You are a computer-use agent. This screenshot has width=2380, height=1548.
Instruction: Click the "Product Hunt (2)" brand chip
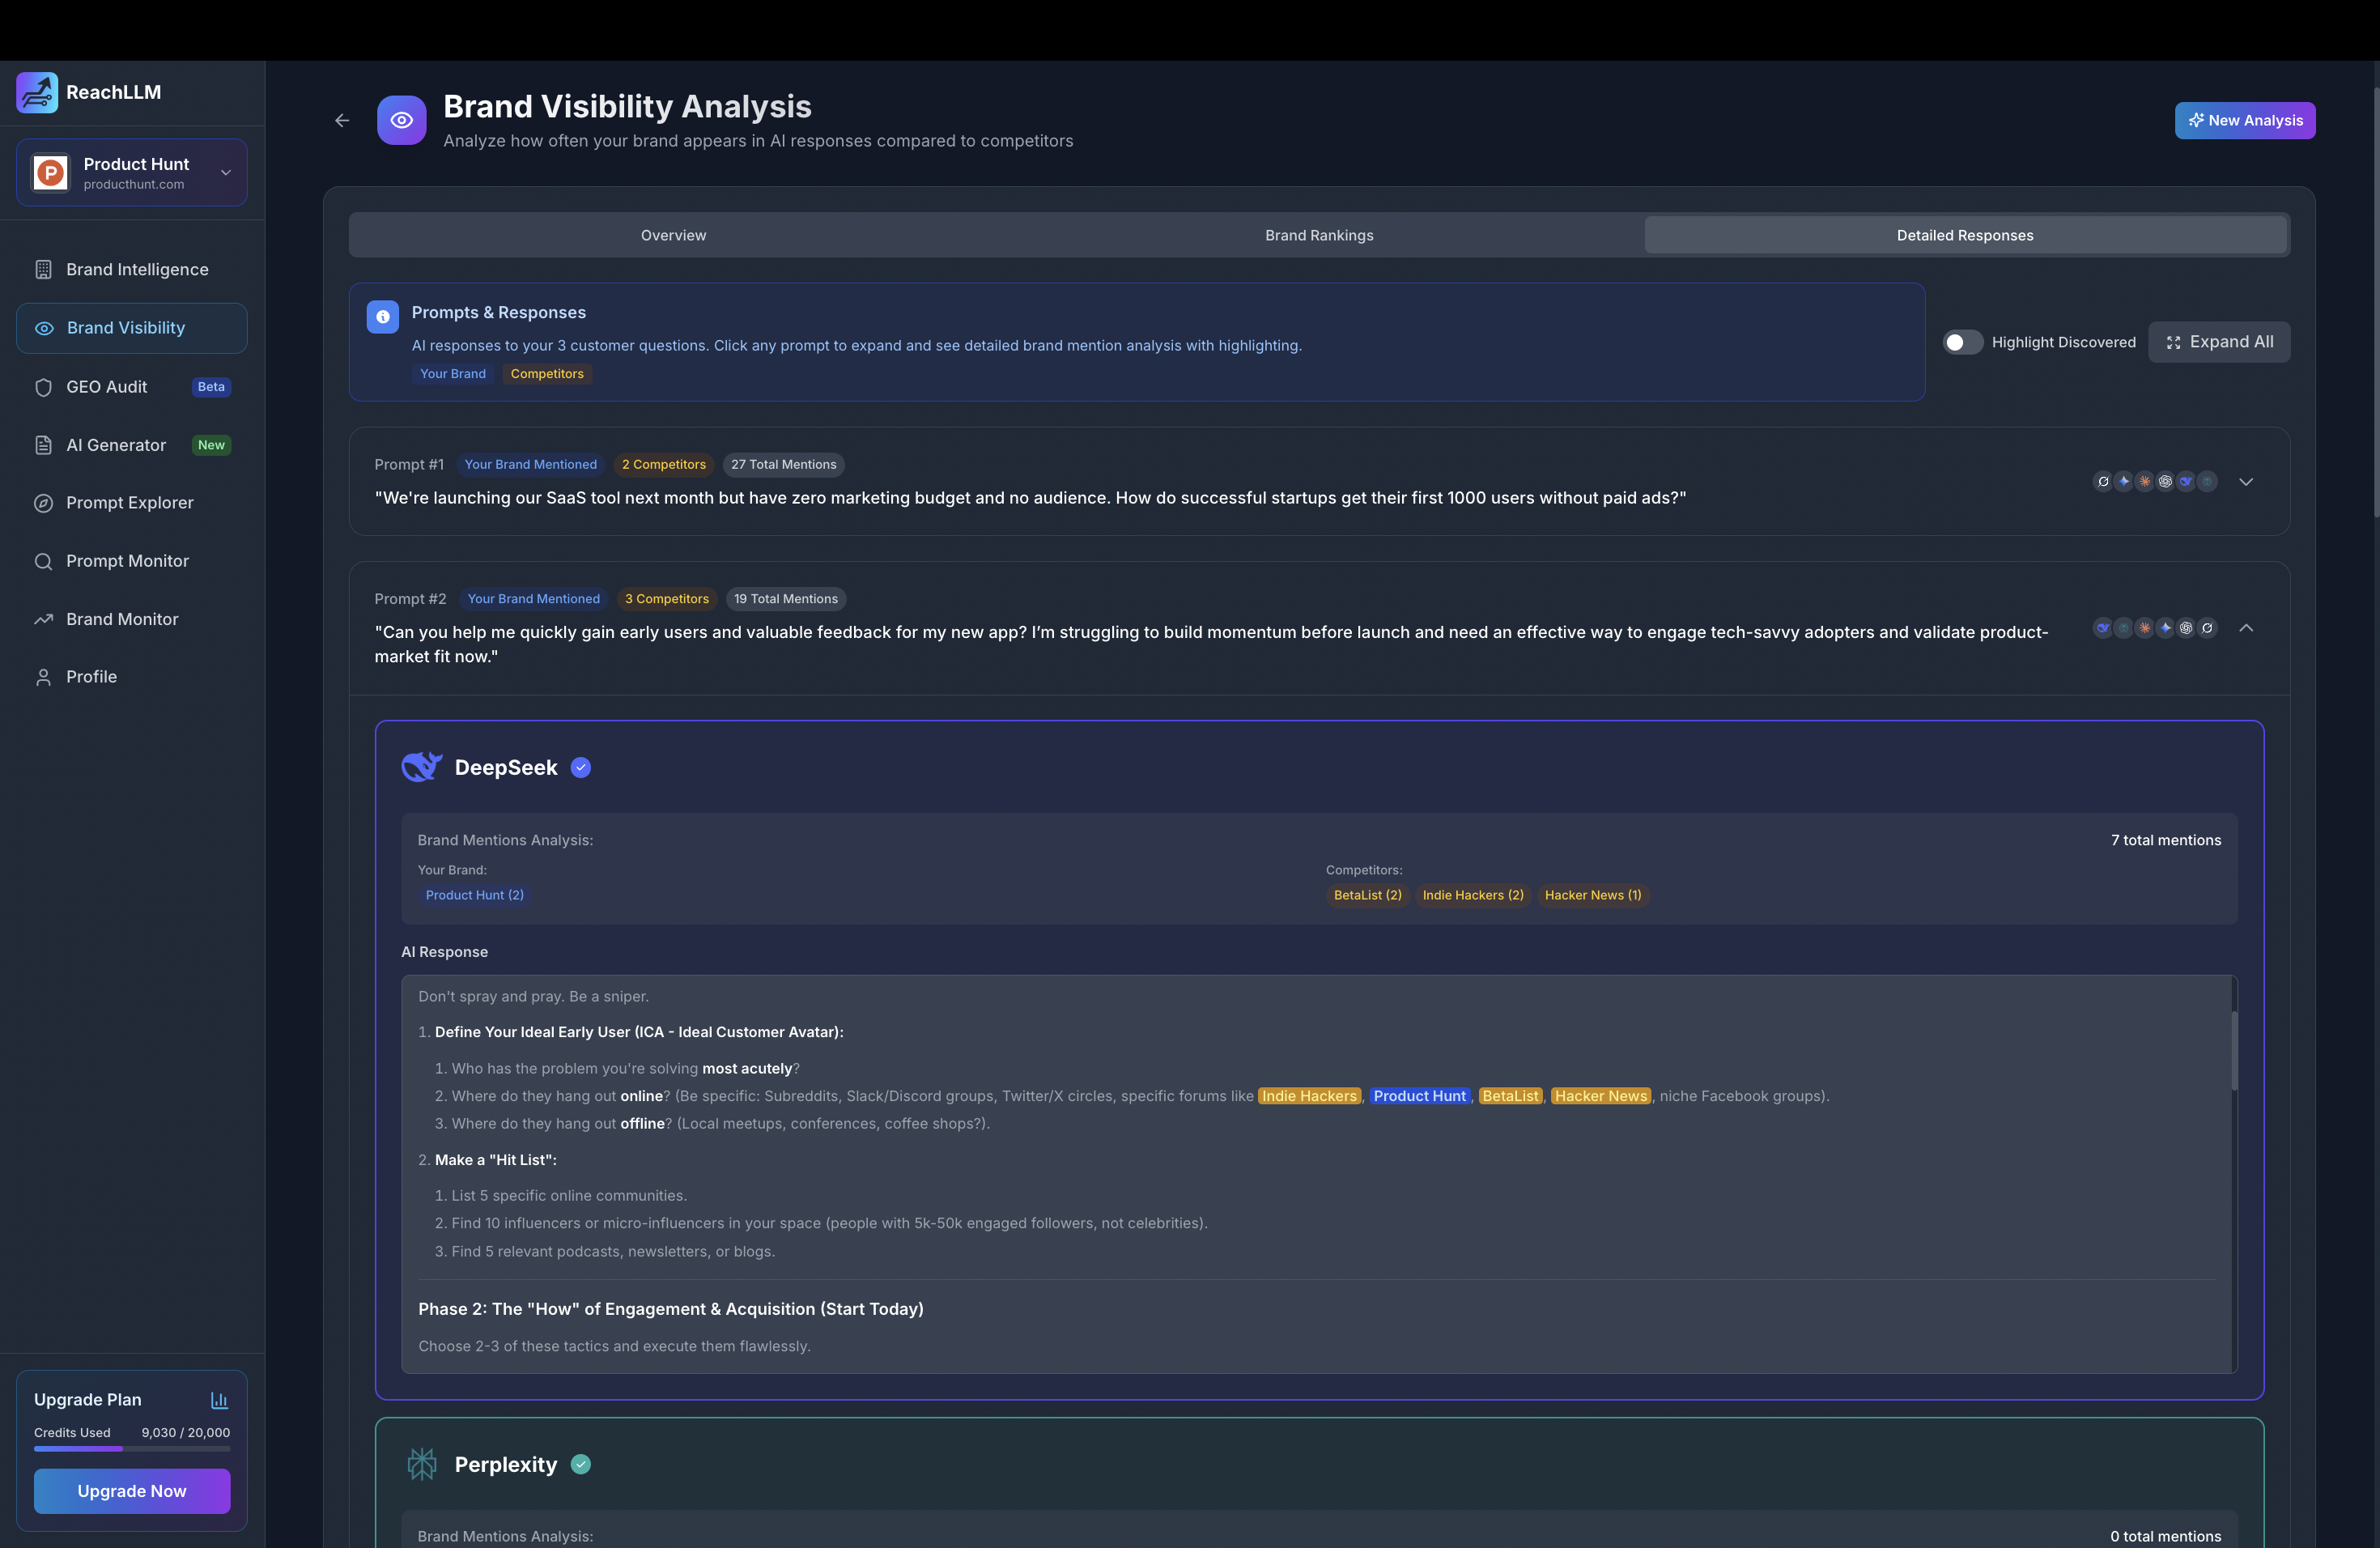[x=474, y=895]
